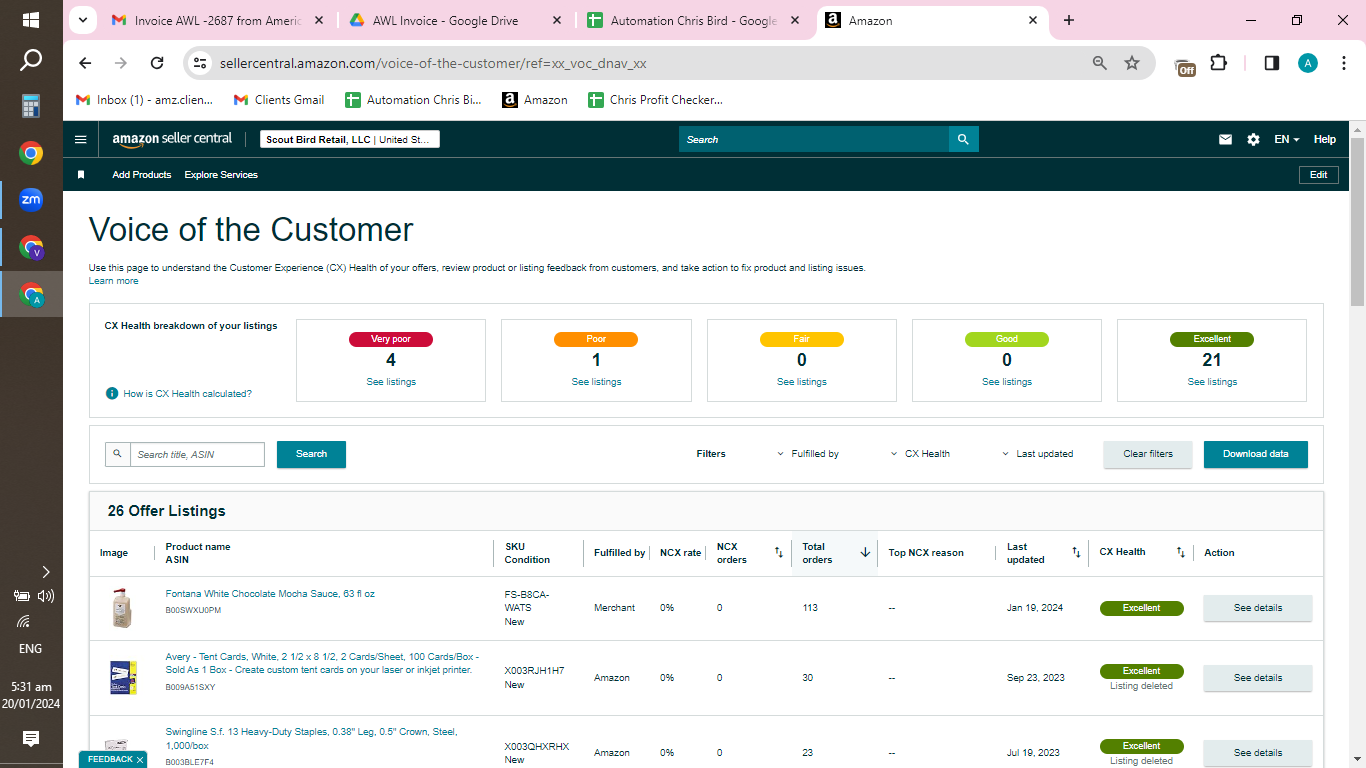View site information icon in address bar

click(x=200, y=63)
